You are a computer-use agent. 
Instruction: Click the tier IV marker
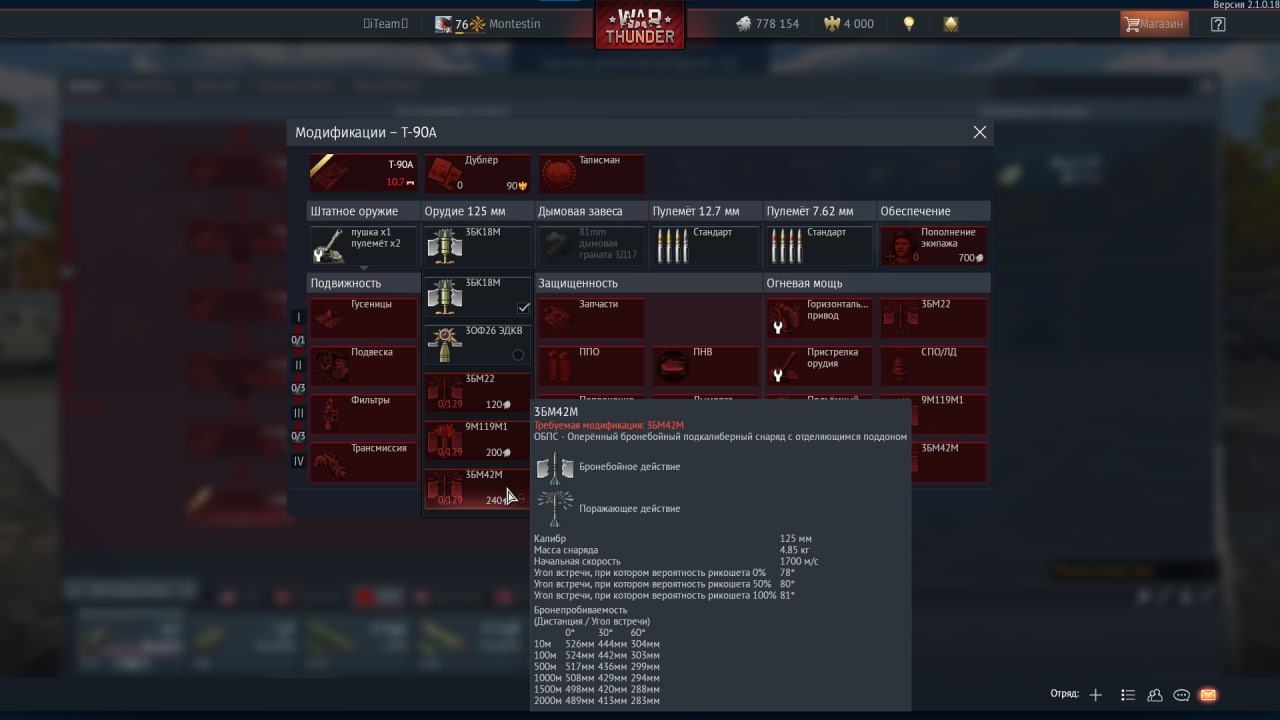pyautogui.click(x=298, y=461)
